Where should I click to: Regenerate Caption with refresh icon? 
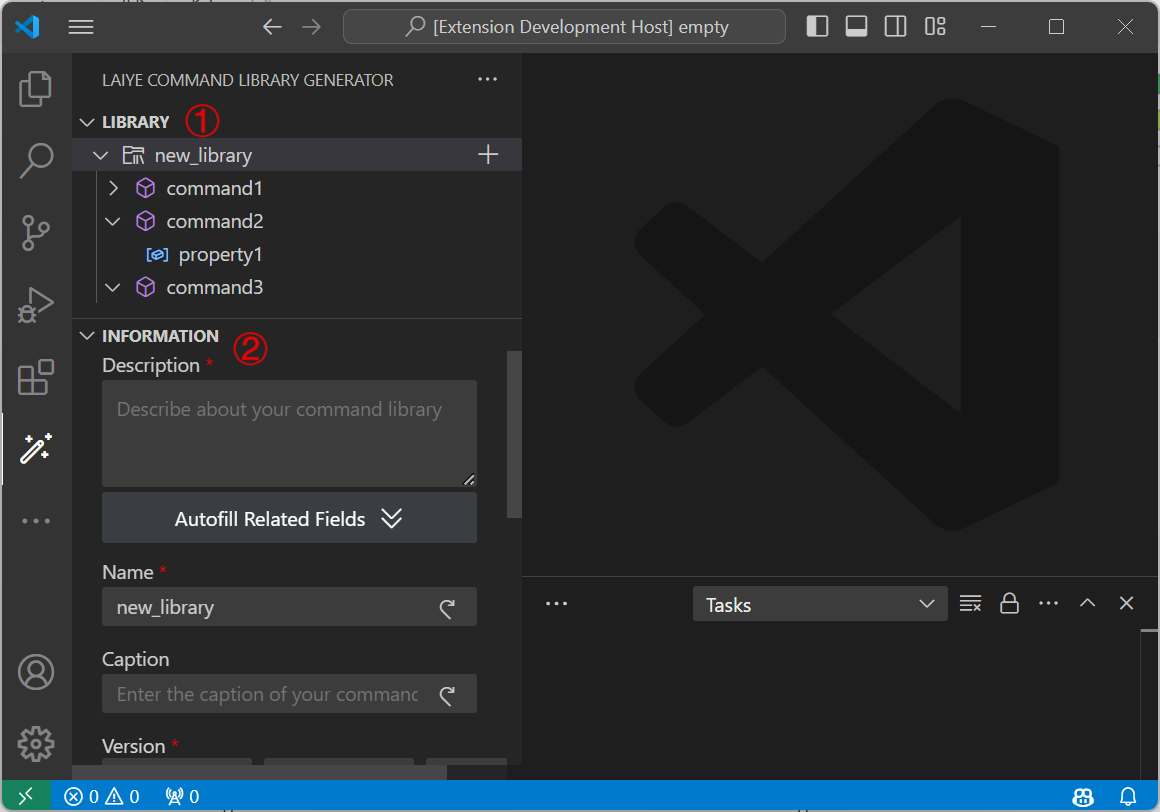[x=447, y=695]
